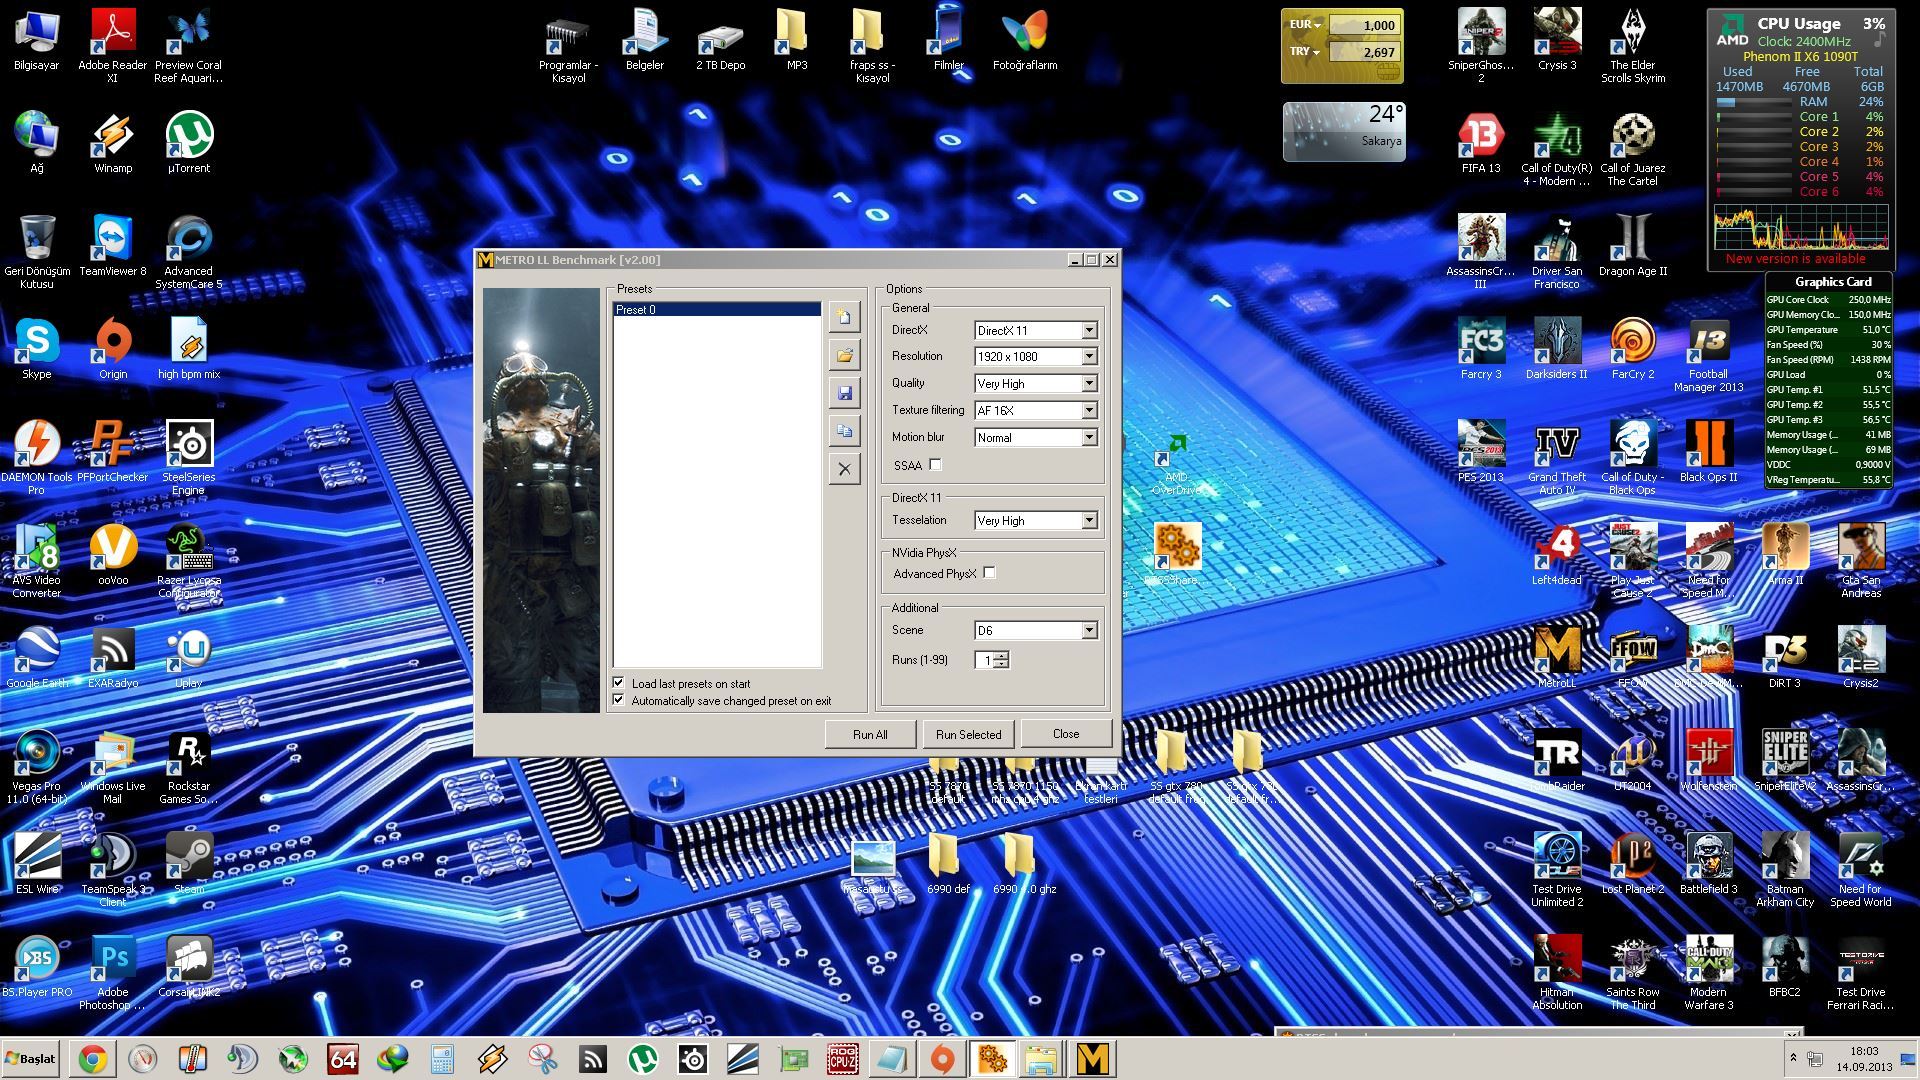Expand the Tesselation dropdown
The width and height of the screenshot is (1920, 1080).
pyautogui.click(x=1089, y=521)
